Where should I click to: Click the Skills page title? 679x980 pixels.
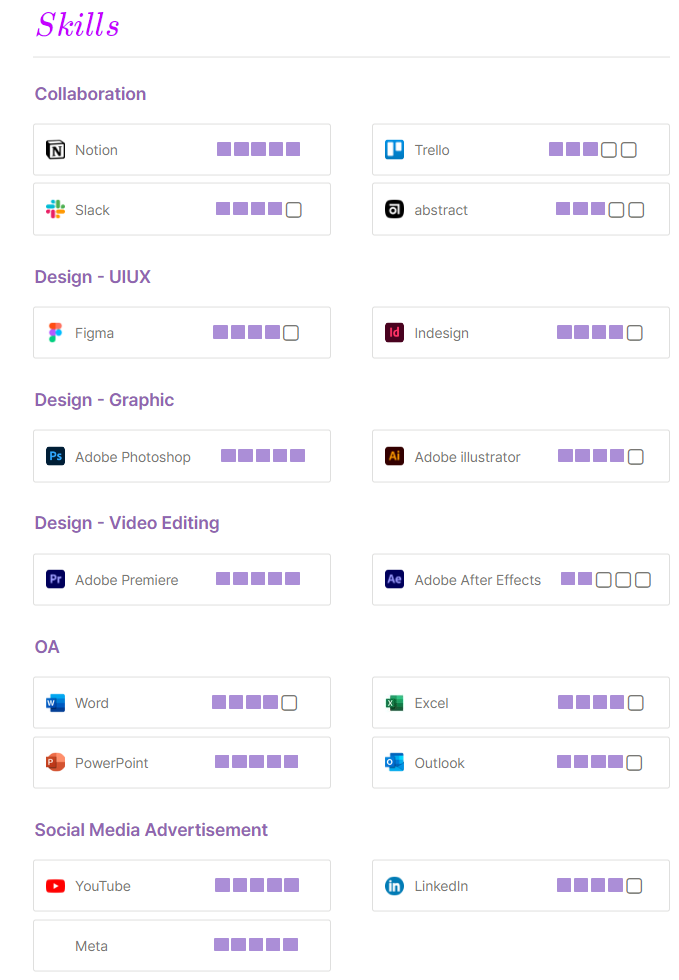click(78, 26)
